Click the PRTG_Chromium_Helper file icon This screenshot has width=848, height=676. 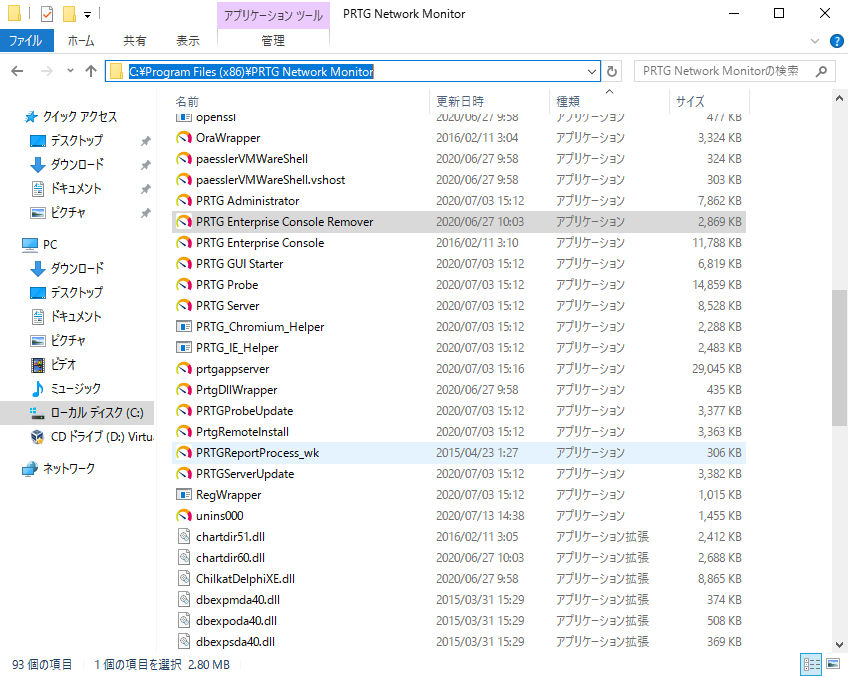coord(184,327)
